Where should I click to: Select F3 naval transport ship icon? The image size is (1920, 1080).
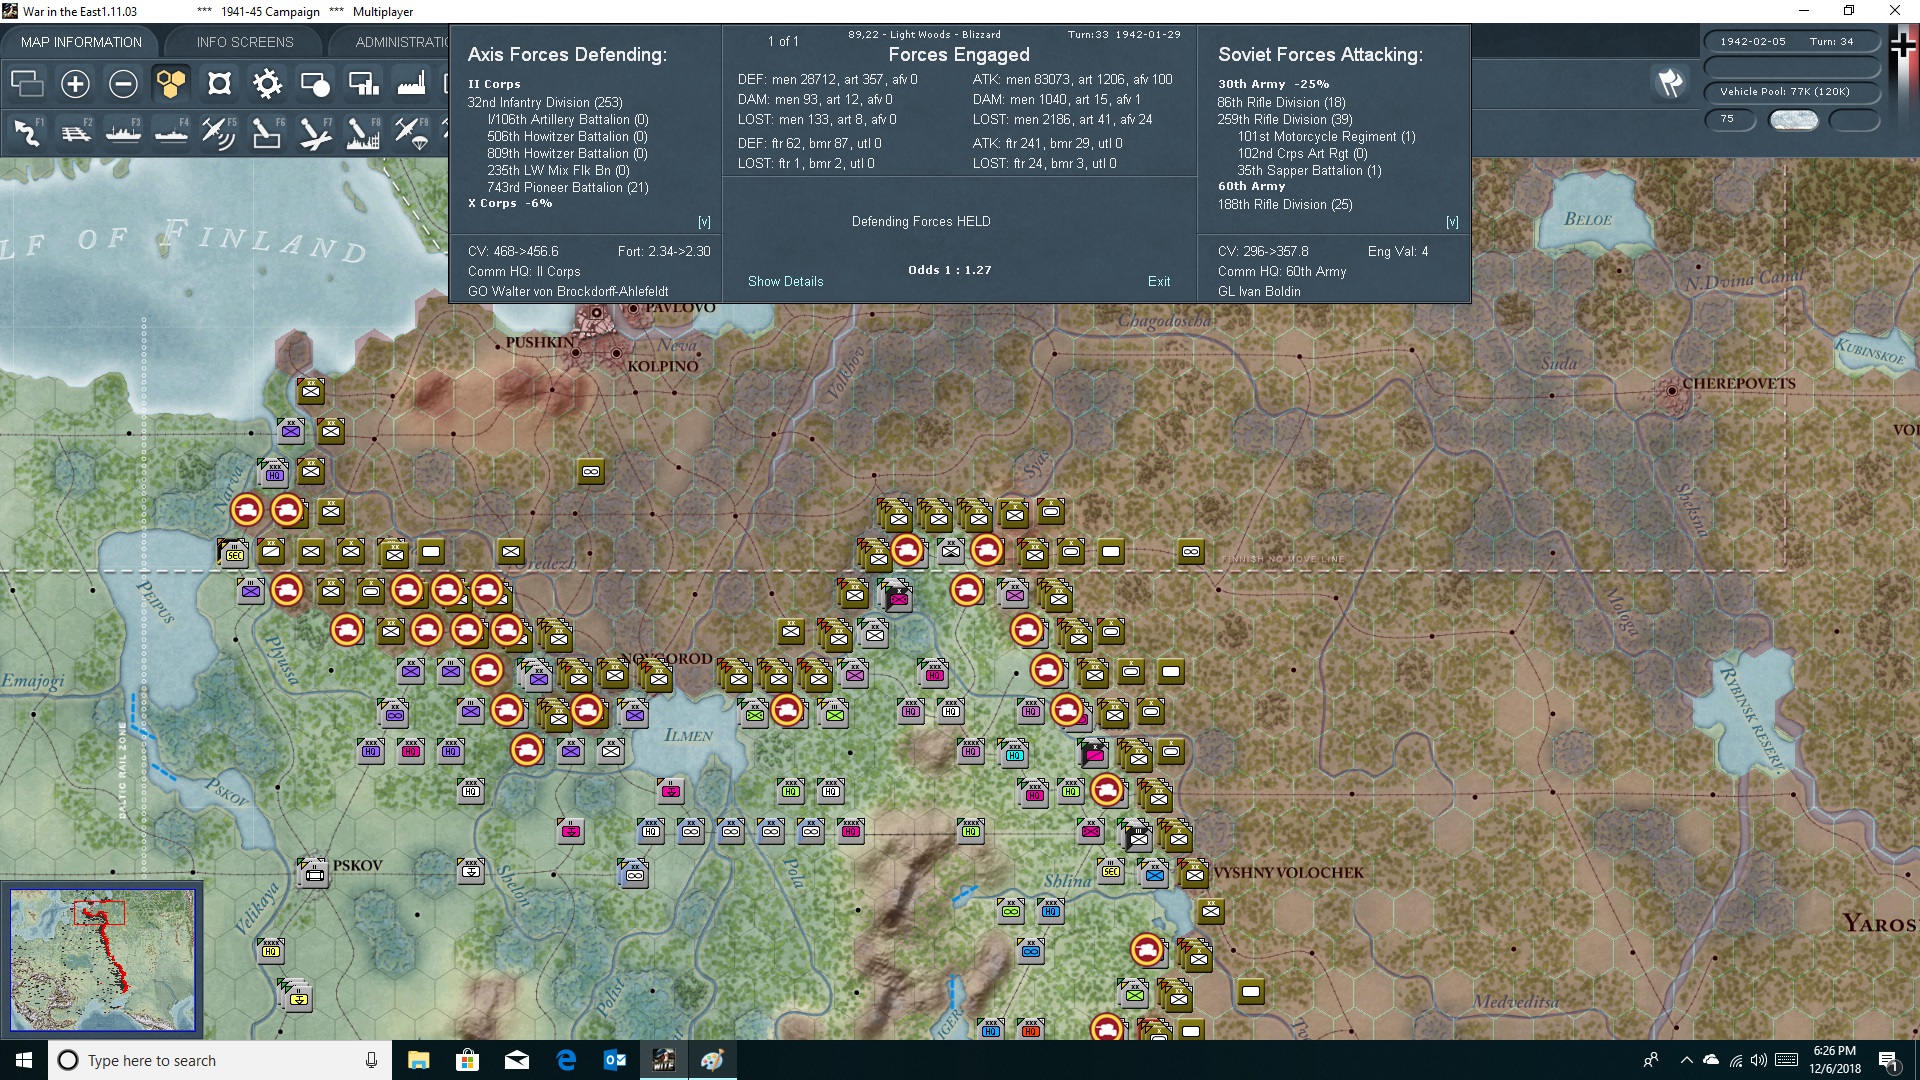tap(123, 133)
